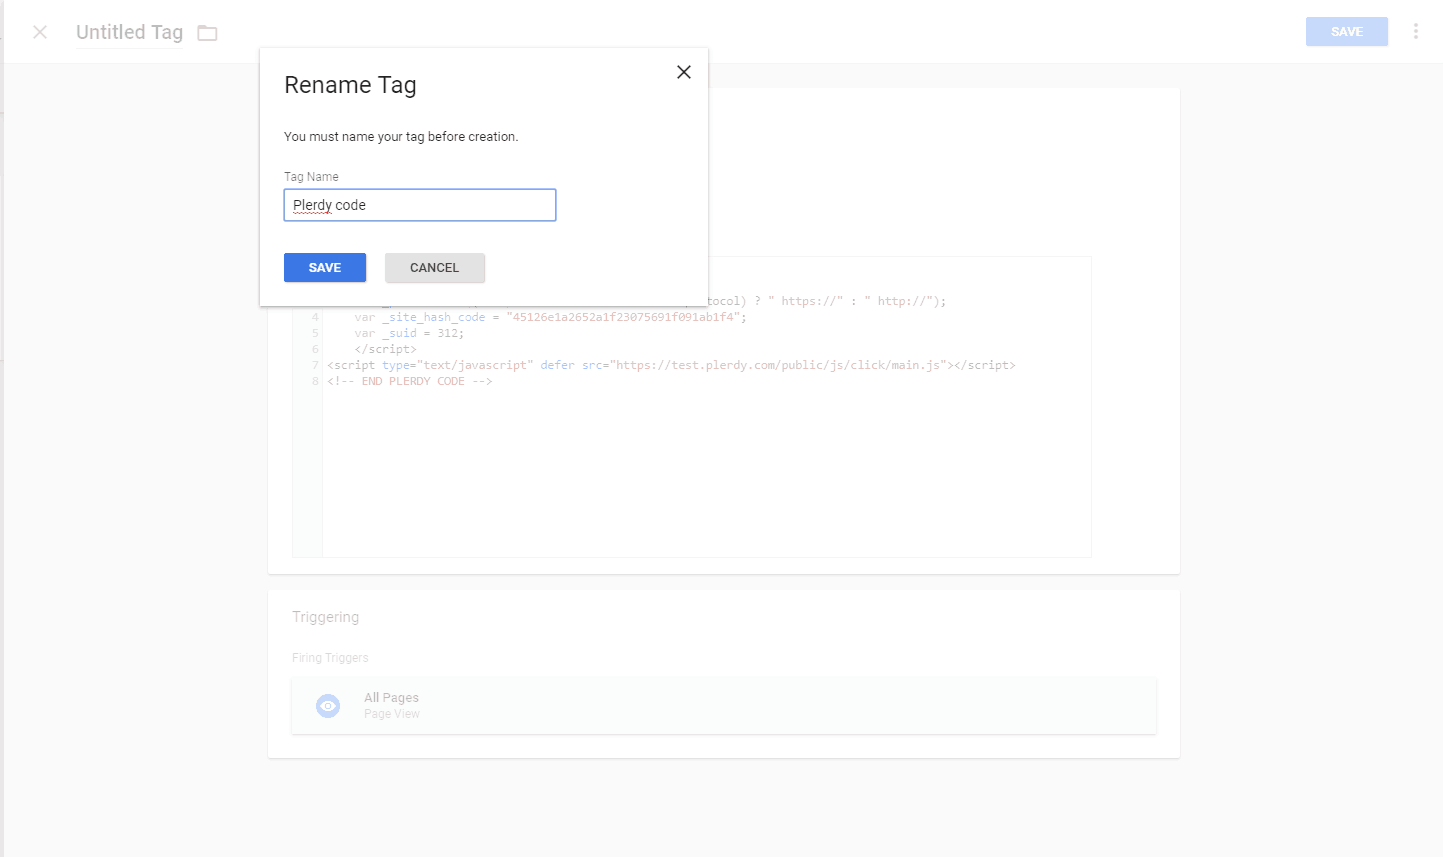The width and height of the screenshot is (1443, 857).
Task: Select the All Pages trigger eye icon
Action: pos(328,706)
